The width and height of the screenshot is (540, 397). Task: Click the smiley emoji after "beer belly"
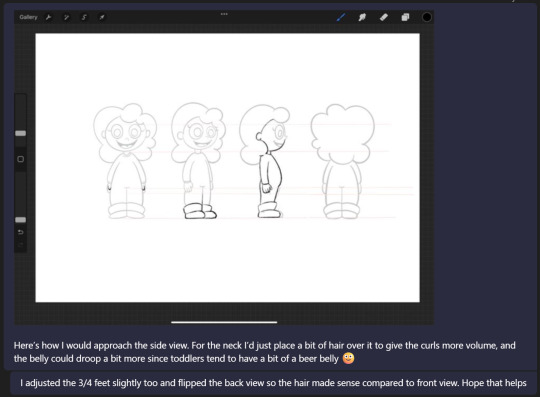point(348,358)
